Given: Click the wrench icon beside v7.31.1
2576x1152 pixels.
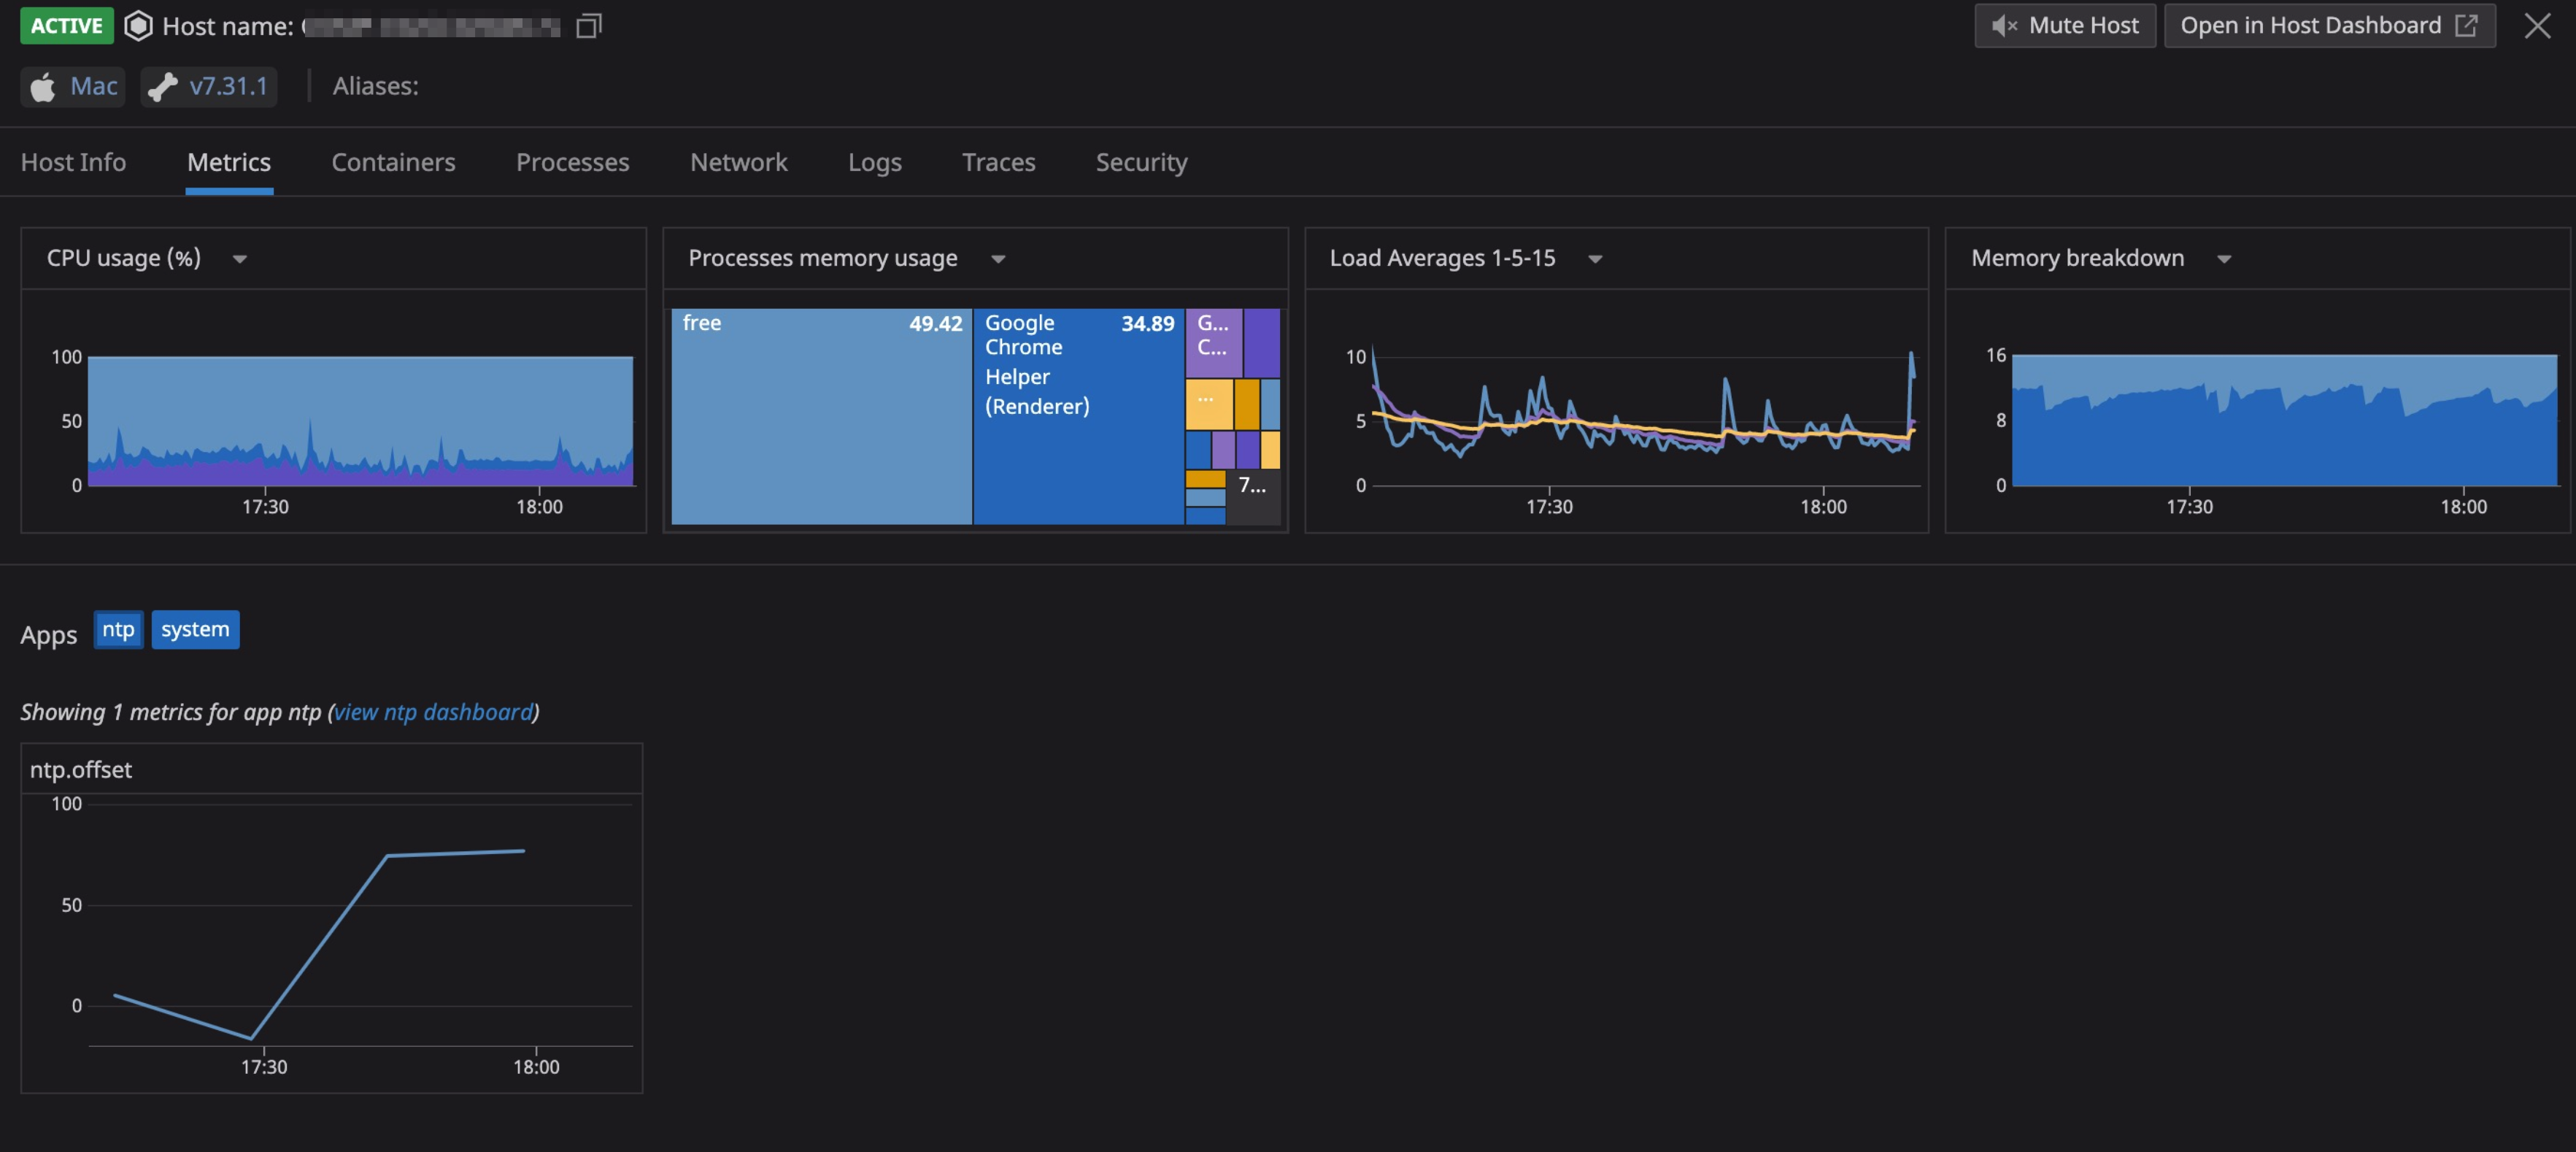Looking at the screenshot, I should point(162,87).
